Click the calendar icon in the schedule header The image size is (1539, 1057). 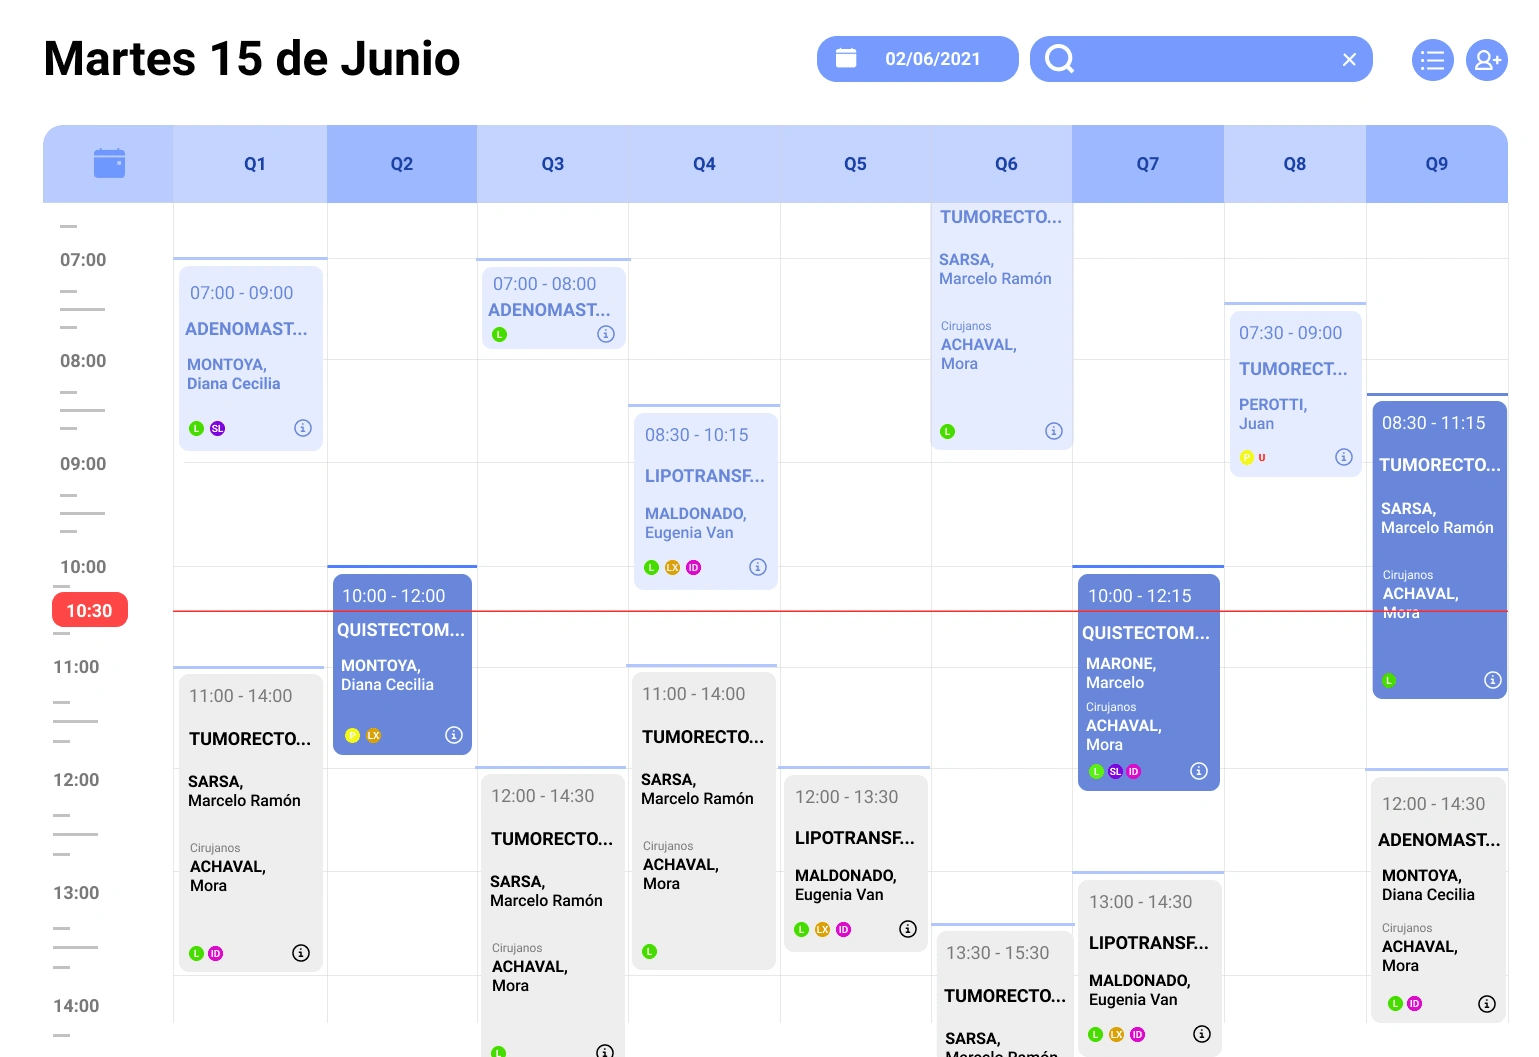coord(109,163)
